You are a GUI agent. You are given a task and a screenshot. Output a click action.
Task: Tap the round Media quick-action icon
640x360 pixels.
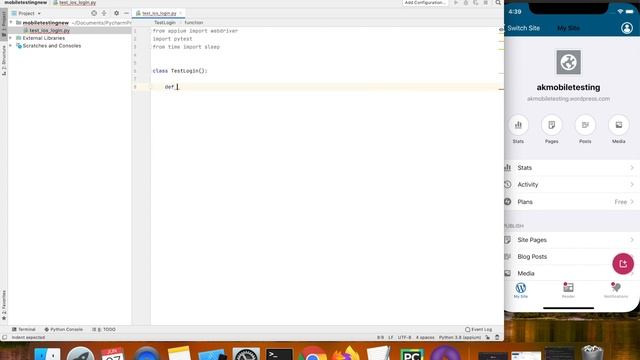coord(618,125)
